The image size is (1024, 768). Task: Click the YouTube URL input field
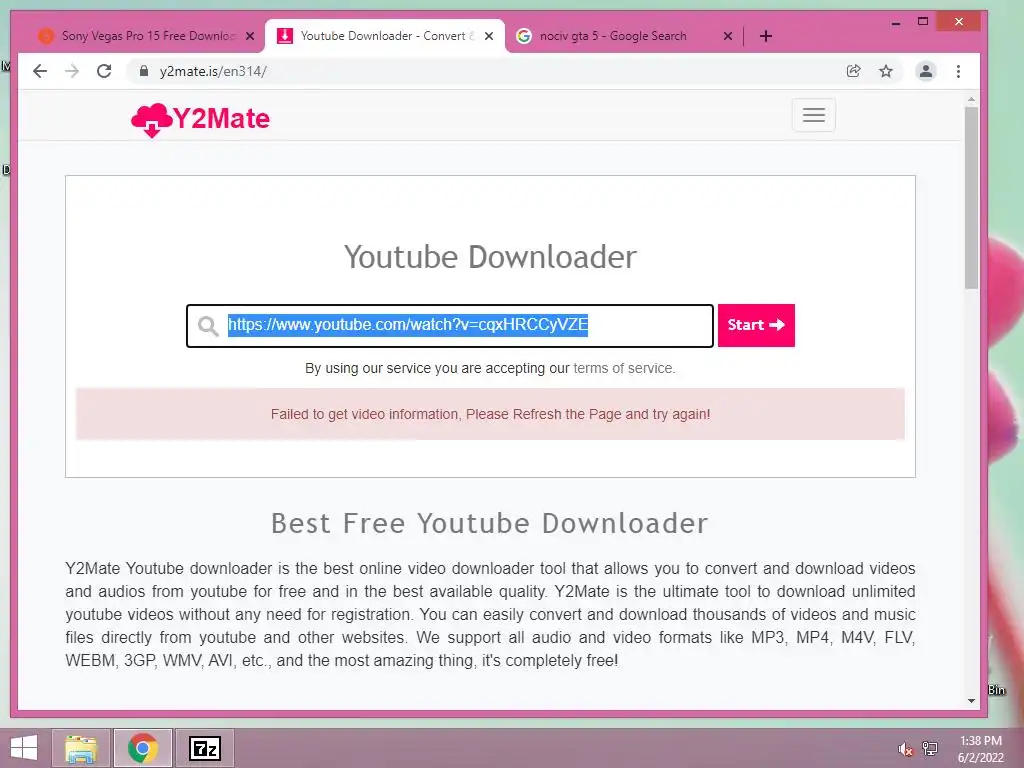[x=450, y=326]
